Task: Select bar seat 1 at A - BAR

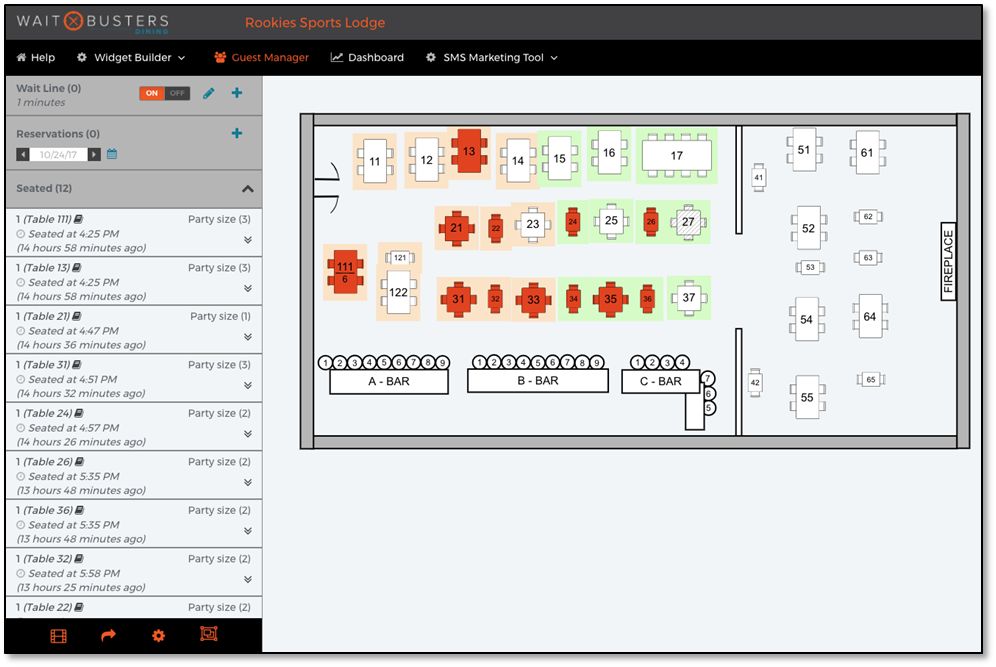Action: (325, 363)
